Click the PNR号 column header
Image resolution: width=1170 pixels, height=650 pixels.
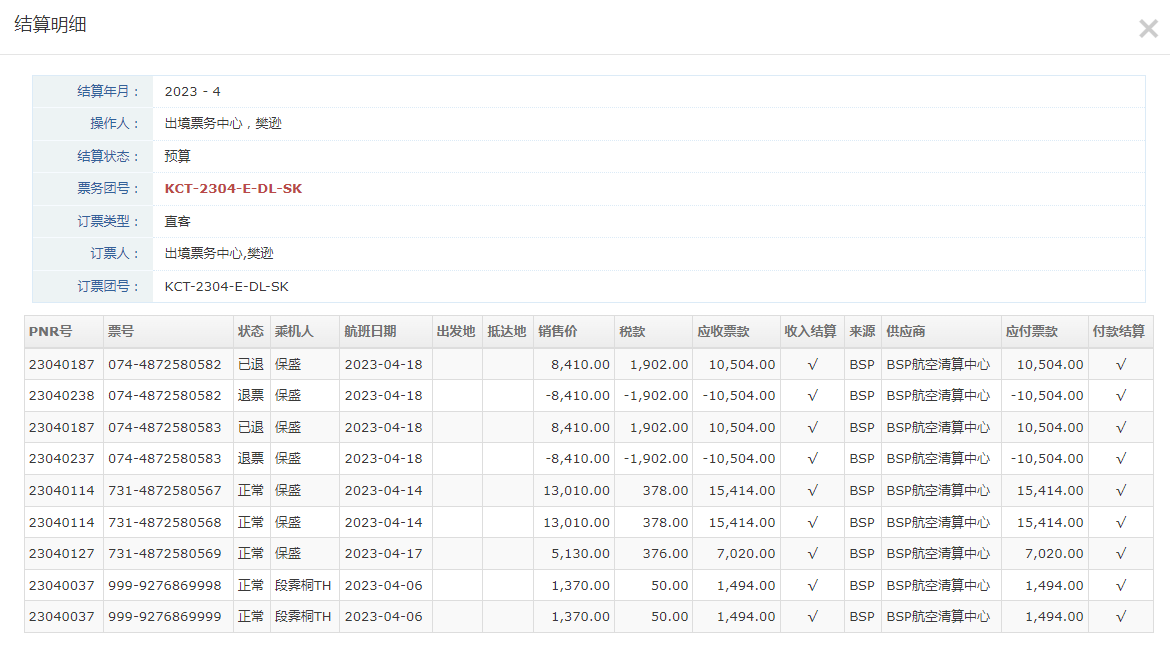point(50,332)
